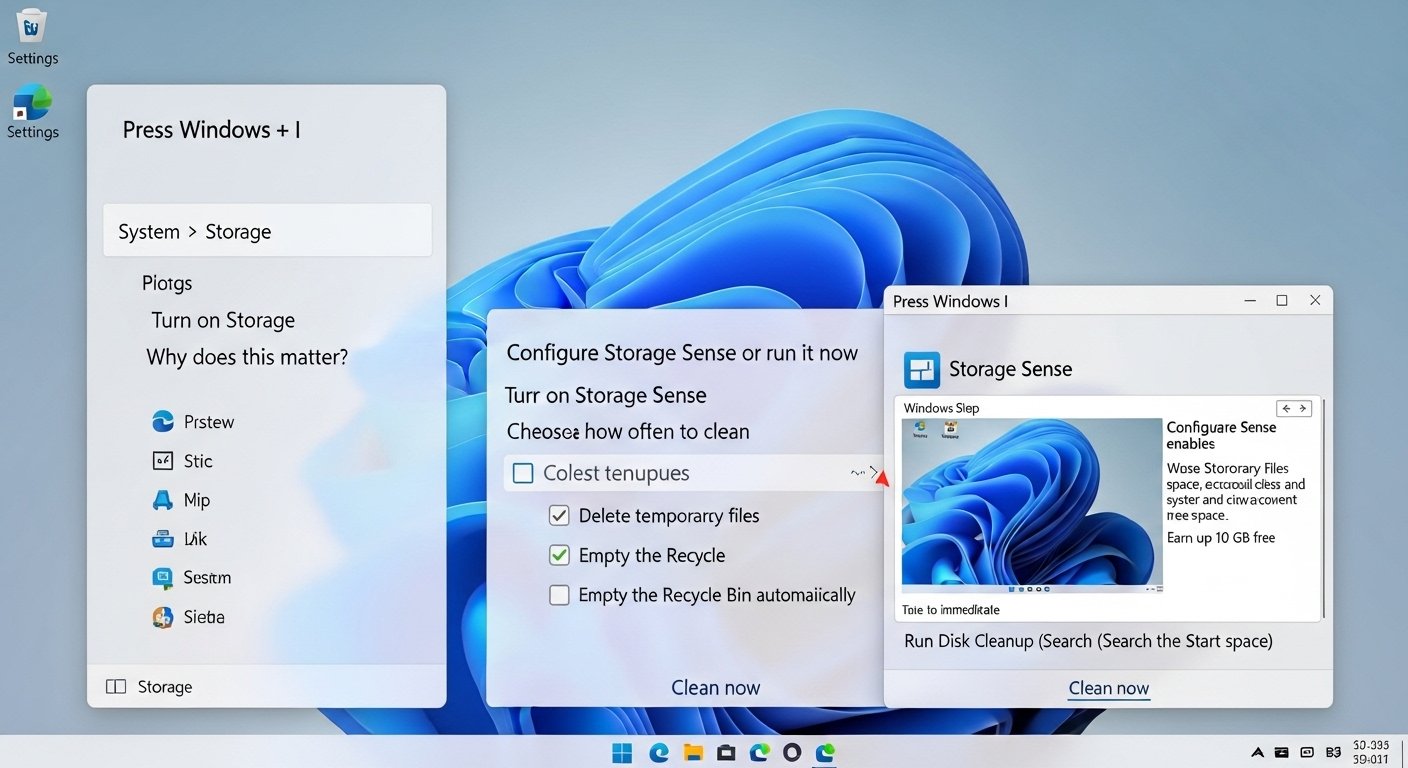Click the scrollbar in the Storage Sense preview
Image resolution: width=1408 pixels, height=768 pixels.
[x=1322, y=508]
